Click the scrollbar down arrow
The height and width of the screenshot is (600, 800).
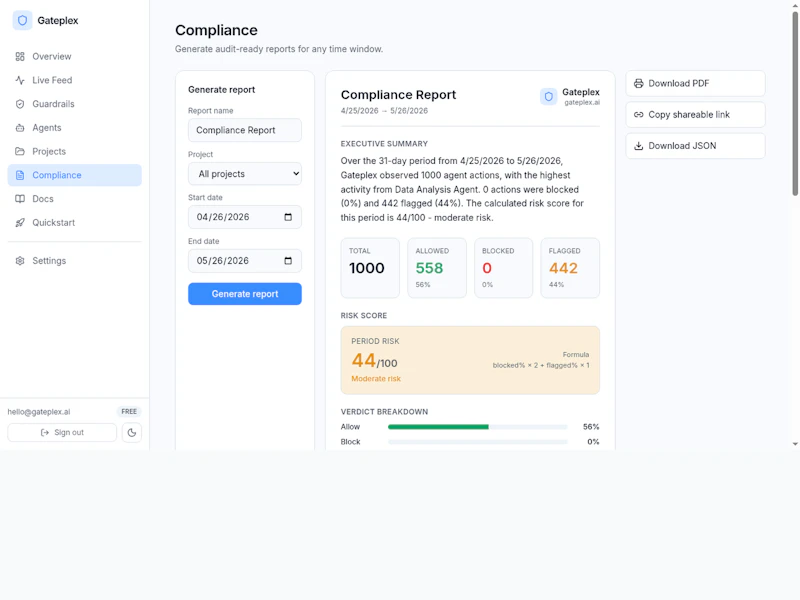[x=795, y=444]
